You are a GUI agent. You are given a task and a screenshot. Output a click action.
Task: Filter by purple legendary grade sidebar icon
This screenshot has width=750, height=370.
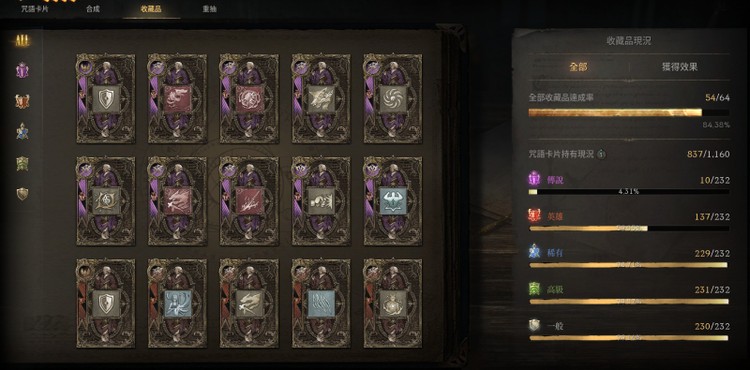click(22, 71)
